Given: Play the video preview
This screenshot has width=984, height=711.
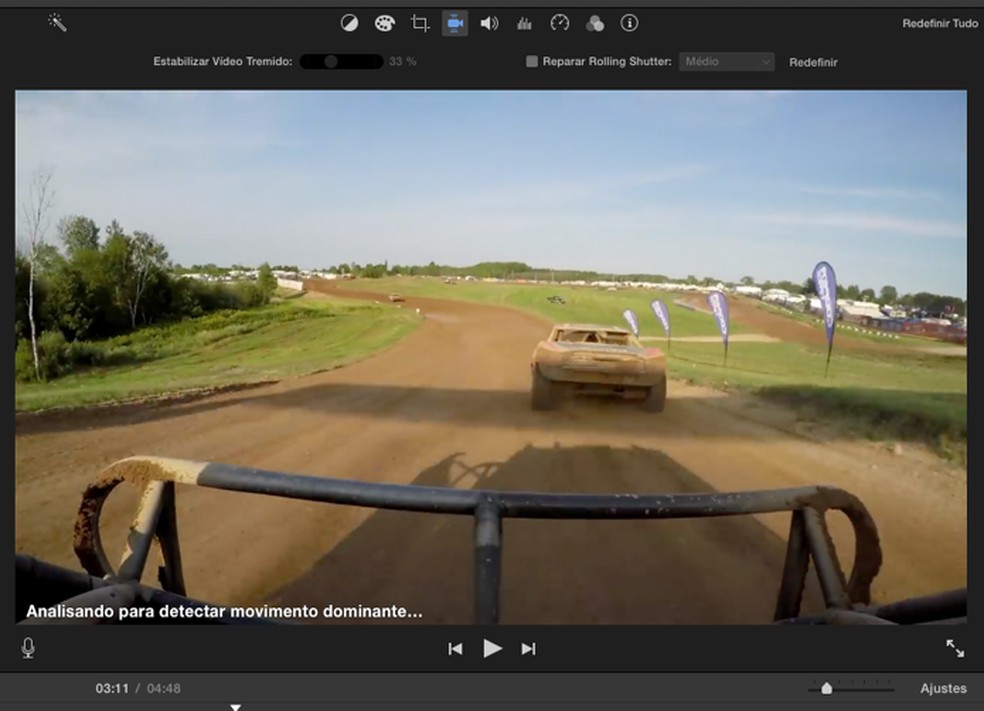Looking at the screenshot, I should (x=493, y=648).
